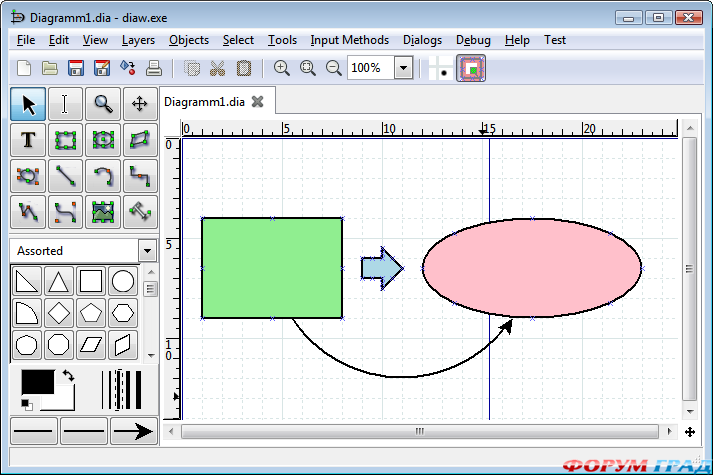
Task: Open the Edit menu
Action: click(x=59, y=40)
